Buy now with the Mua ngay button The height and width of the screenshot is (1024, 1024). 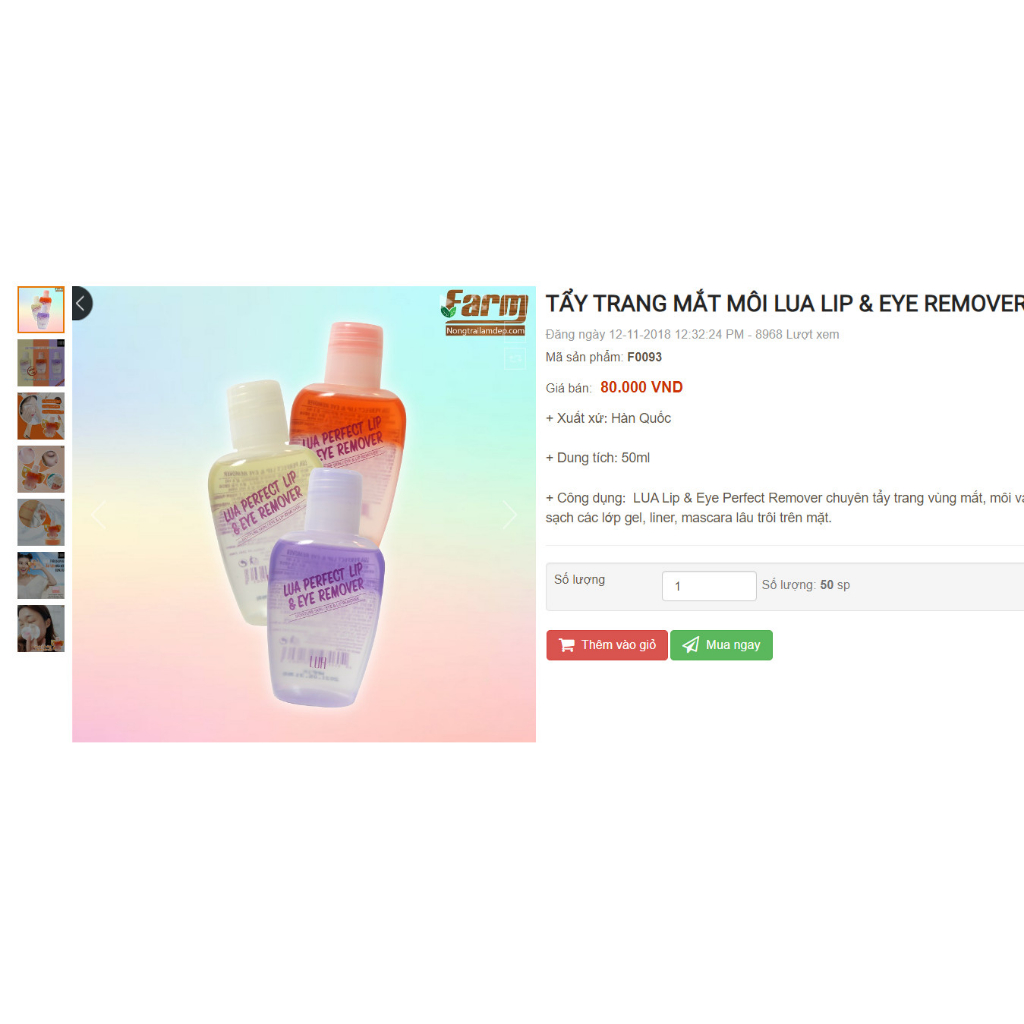(x=721, y=645)
